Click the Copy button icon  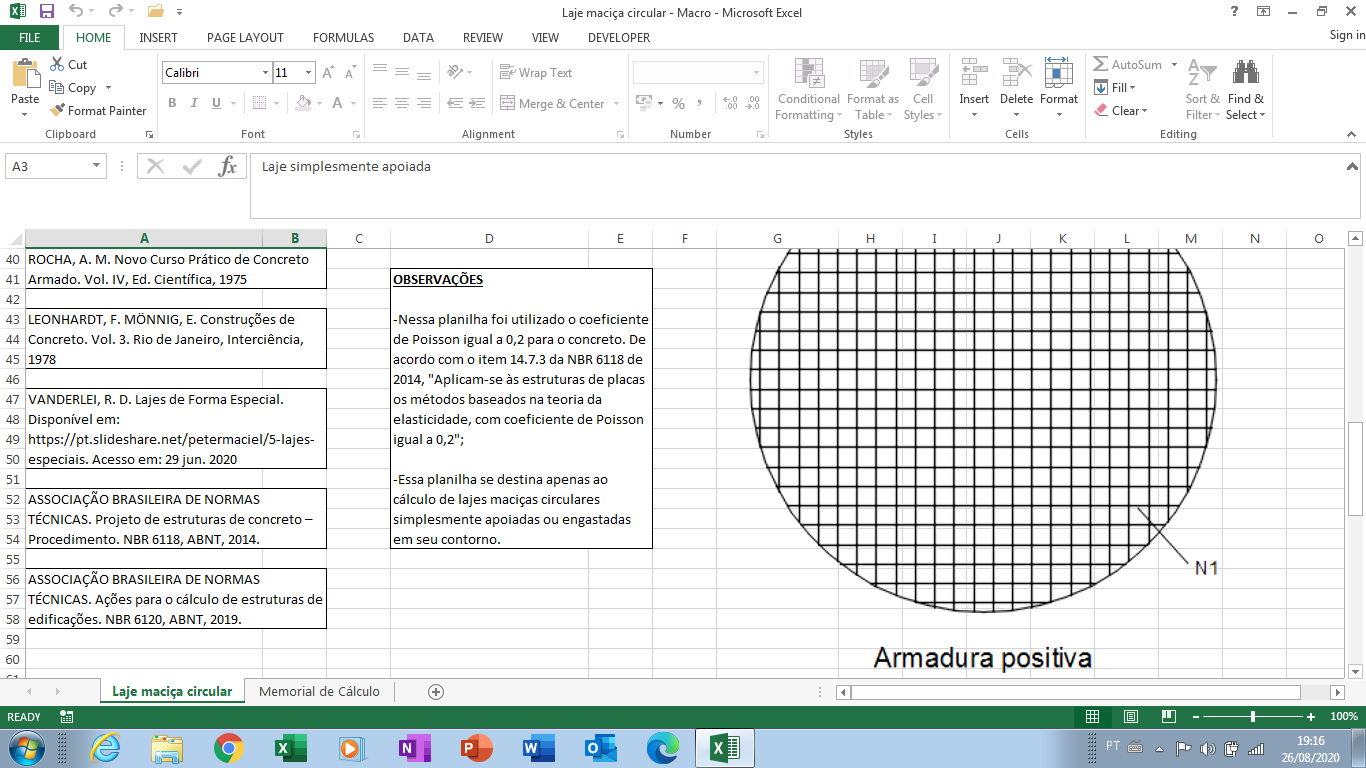(x=57, y=88)
